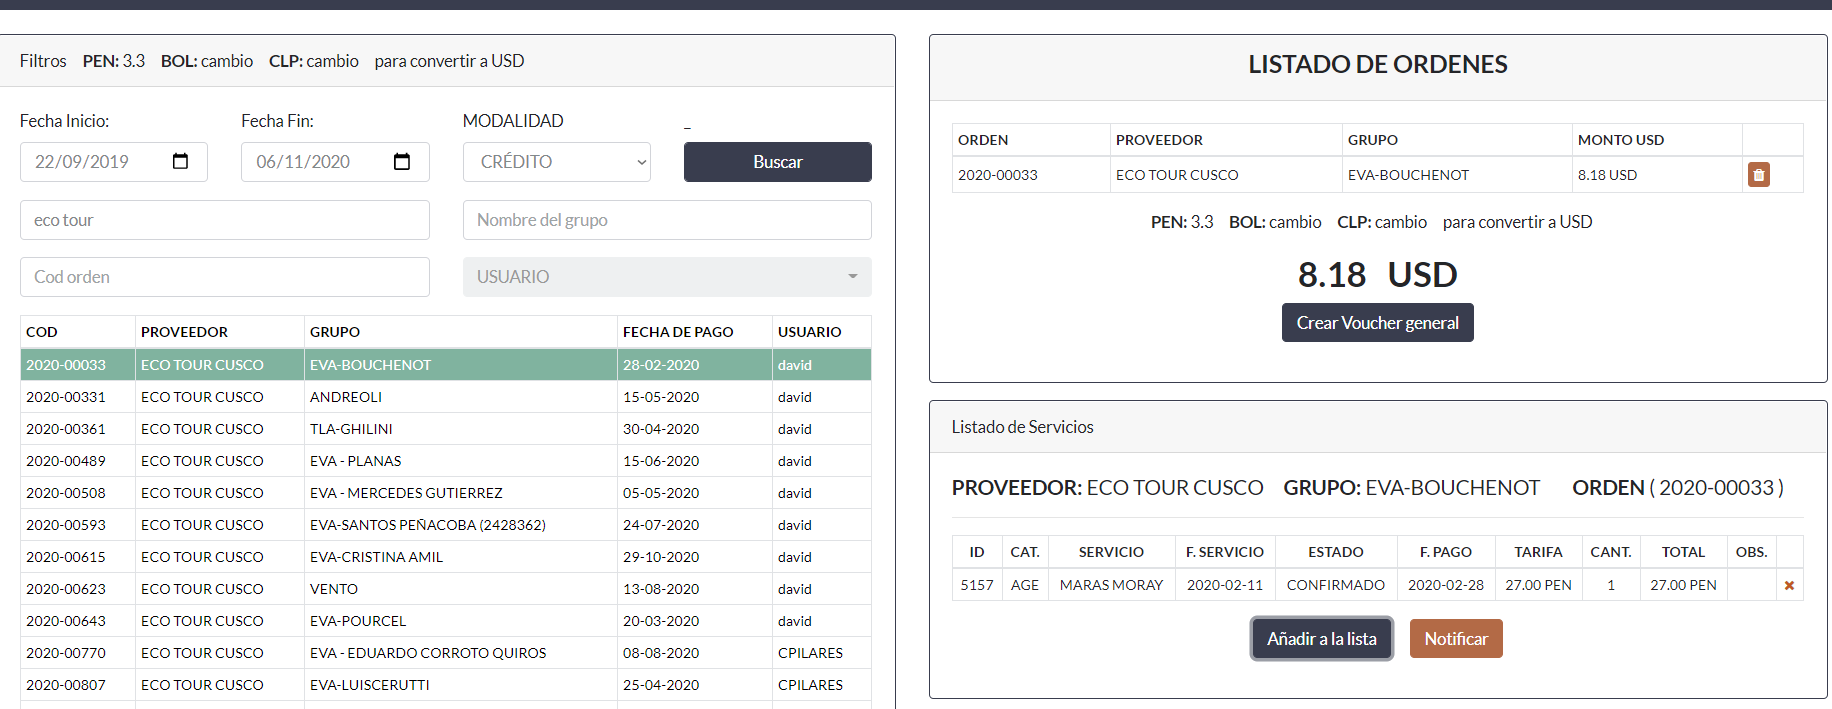Click the FECHA DE PAGO column header
The width and height of the screenshot is (1832, 709).
point(678,332)
